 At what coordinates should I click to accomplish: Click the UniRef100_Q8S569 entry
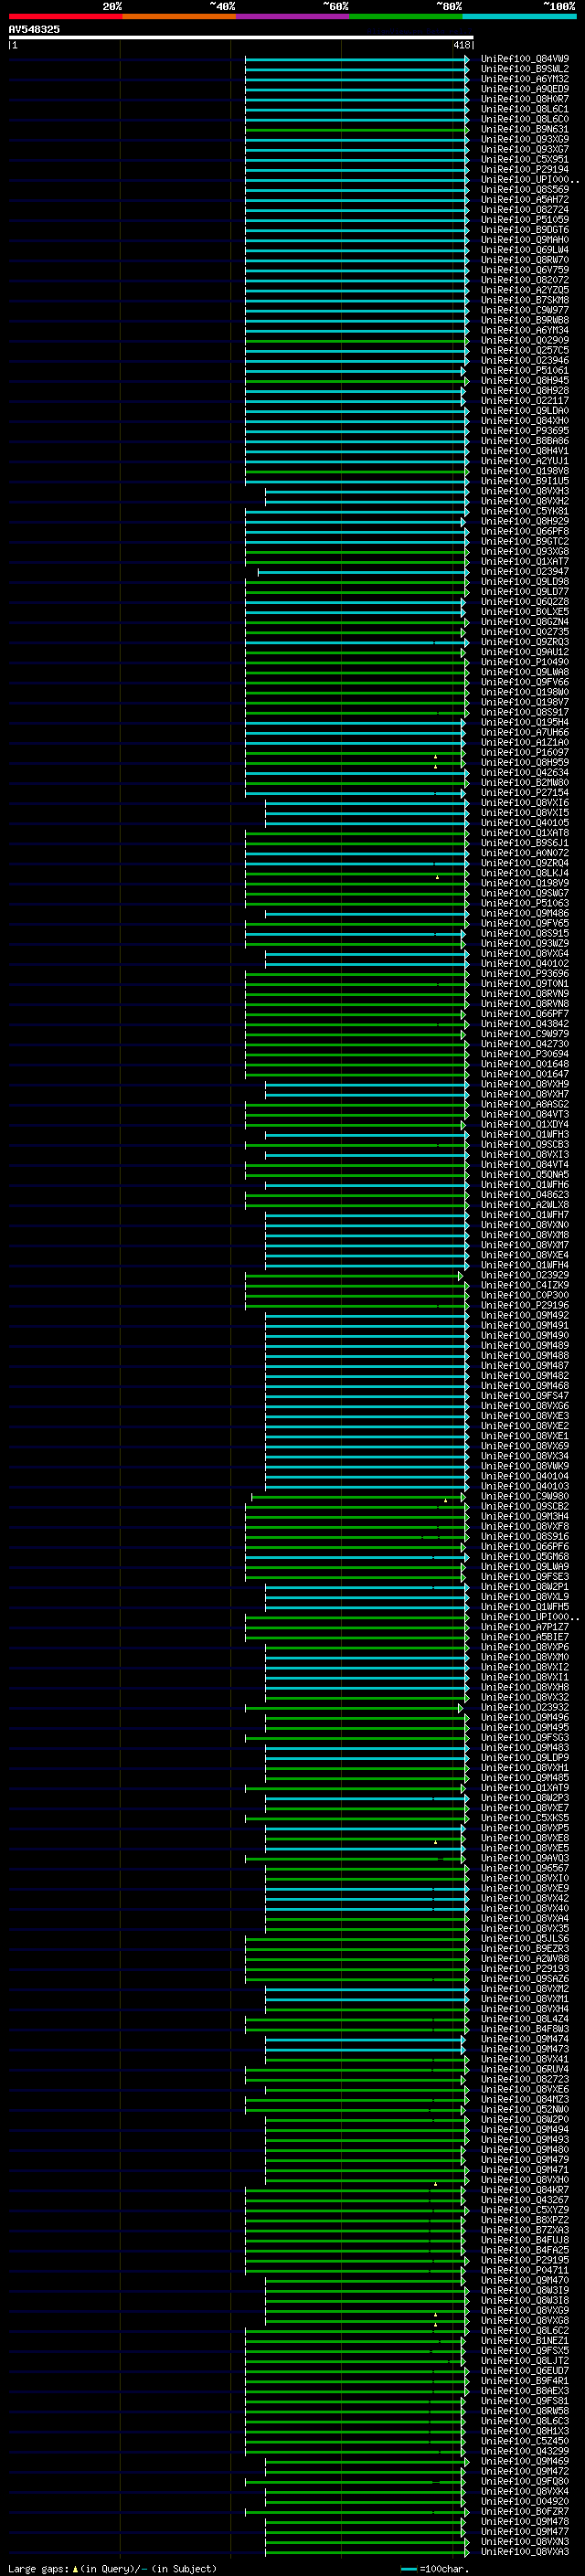(x=525, y=190)
